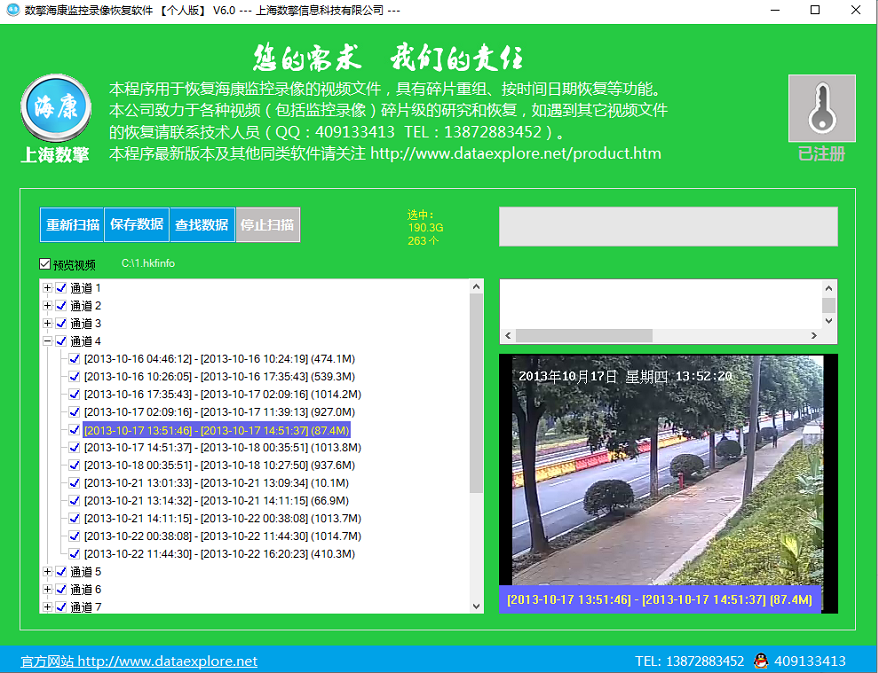The height and width of the screenshot is (673, 878).
Task: Click the 190.3G selected size text
Action: pyautogui.click(x=426, y=228)
